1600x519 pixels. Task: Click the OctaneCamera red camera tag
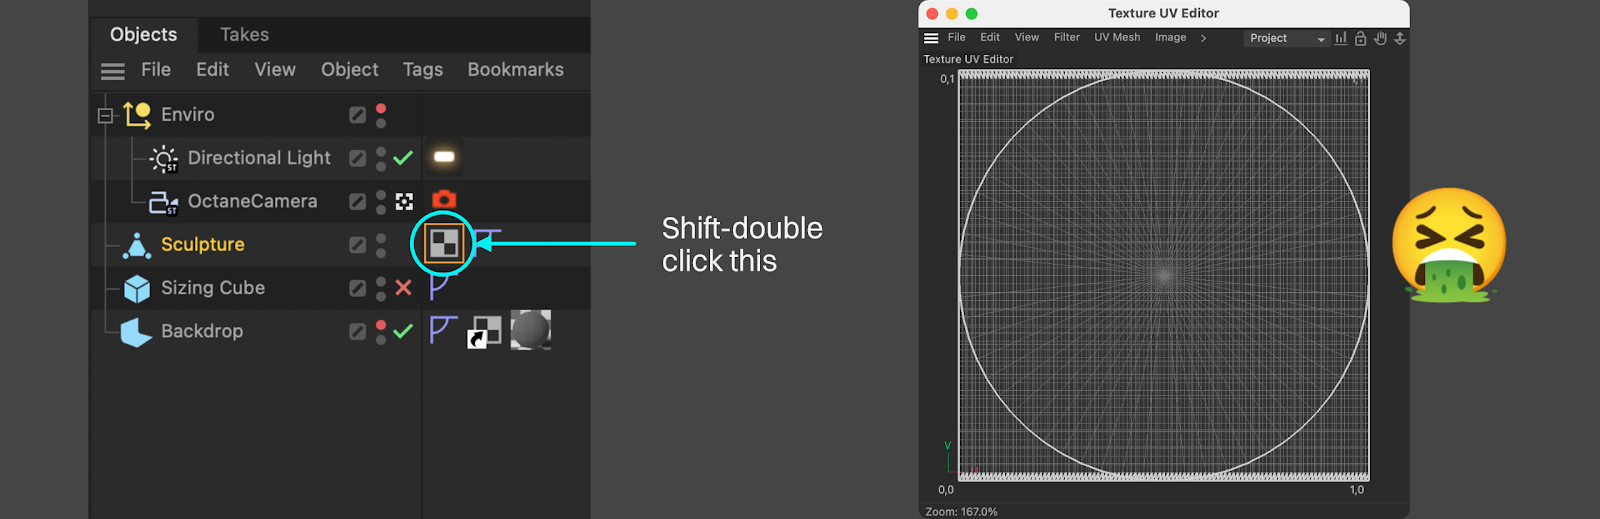coord(444,200)
